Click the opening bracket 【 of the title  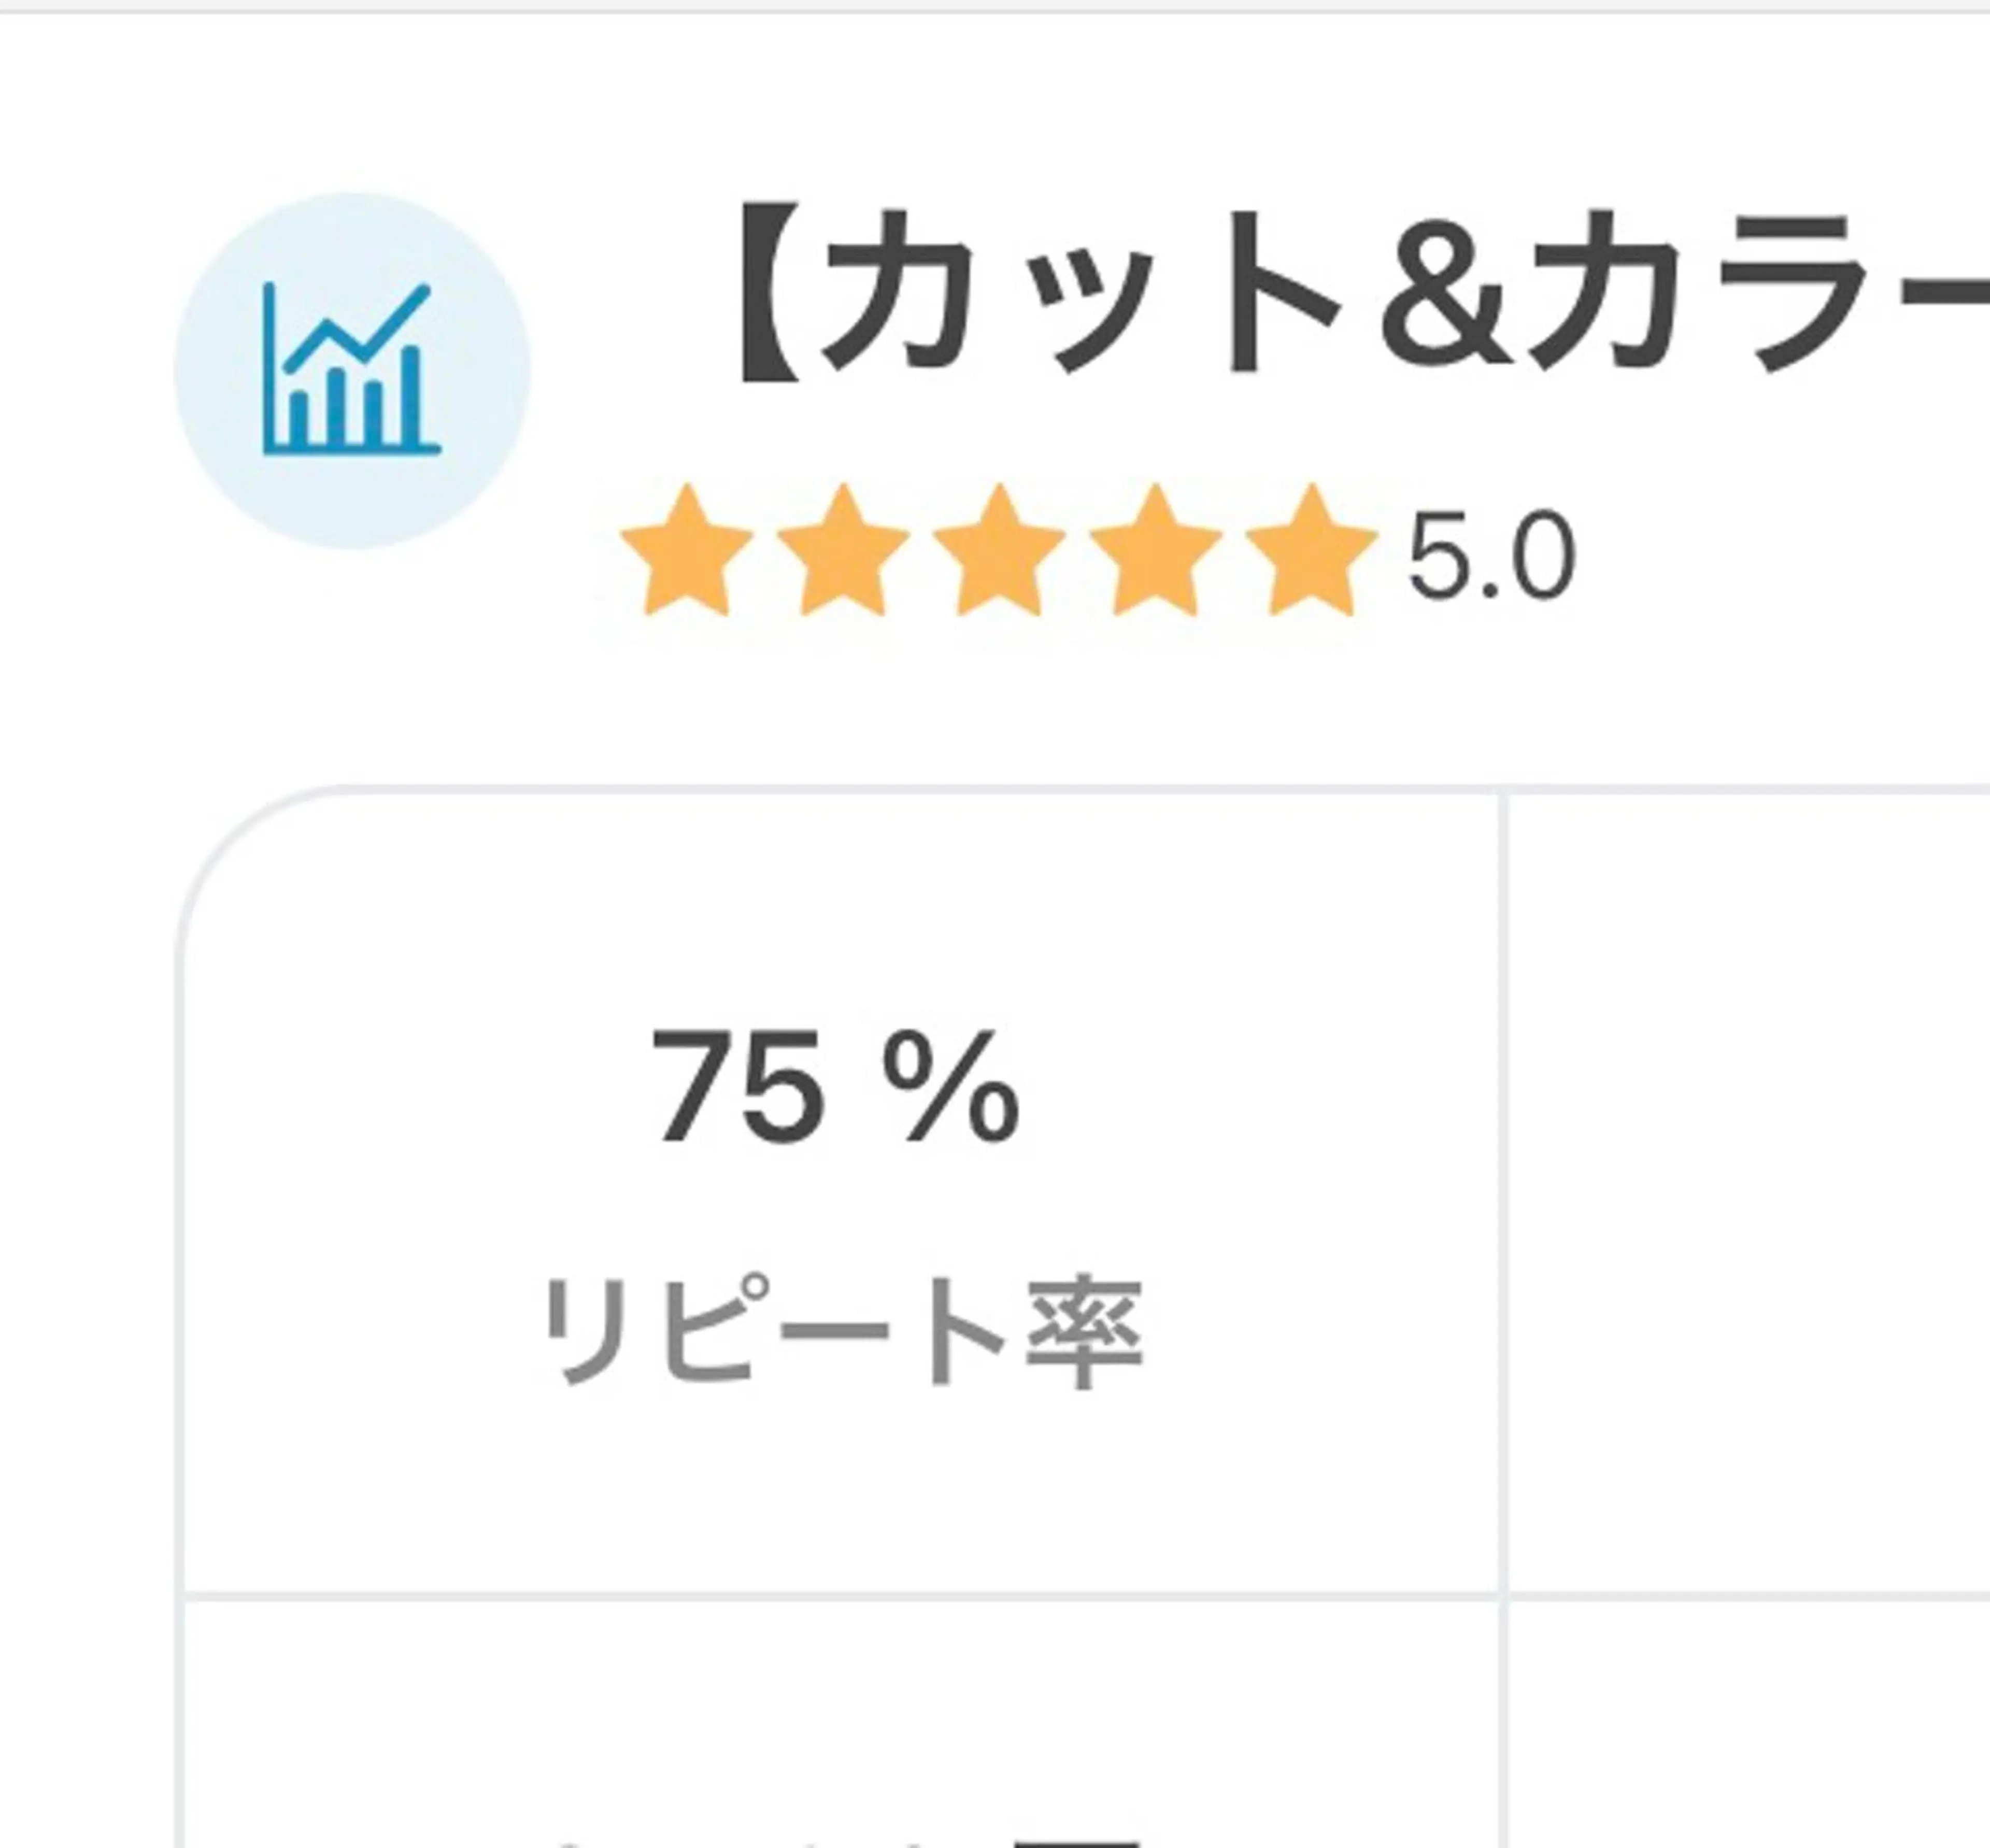(770, 293)
